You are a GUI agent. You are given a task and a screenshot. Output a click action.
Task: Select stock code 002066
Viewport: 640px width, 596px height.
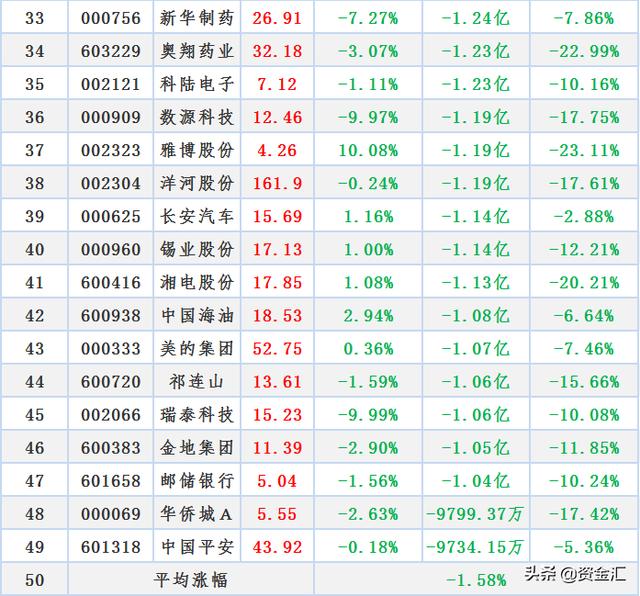click(x=111, y=415)
